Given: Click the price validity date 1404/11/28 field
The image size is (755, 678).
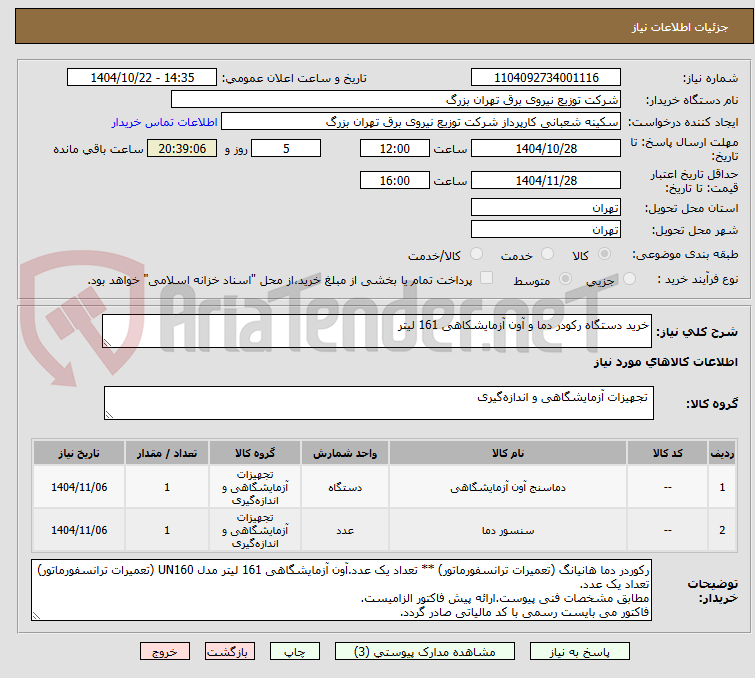Looking at the screenshot, I should click(x=546, y=181).
